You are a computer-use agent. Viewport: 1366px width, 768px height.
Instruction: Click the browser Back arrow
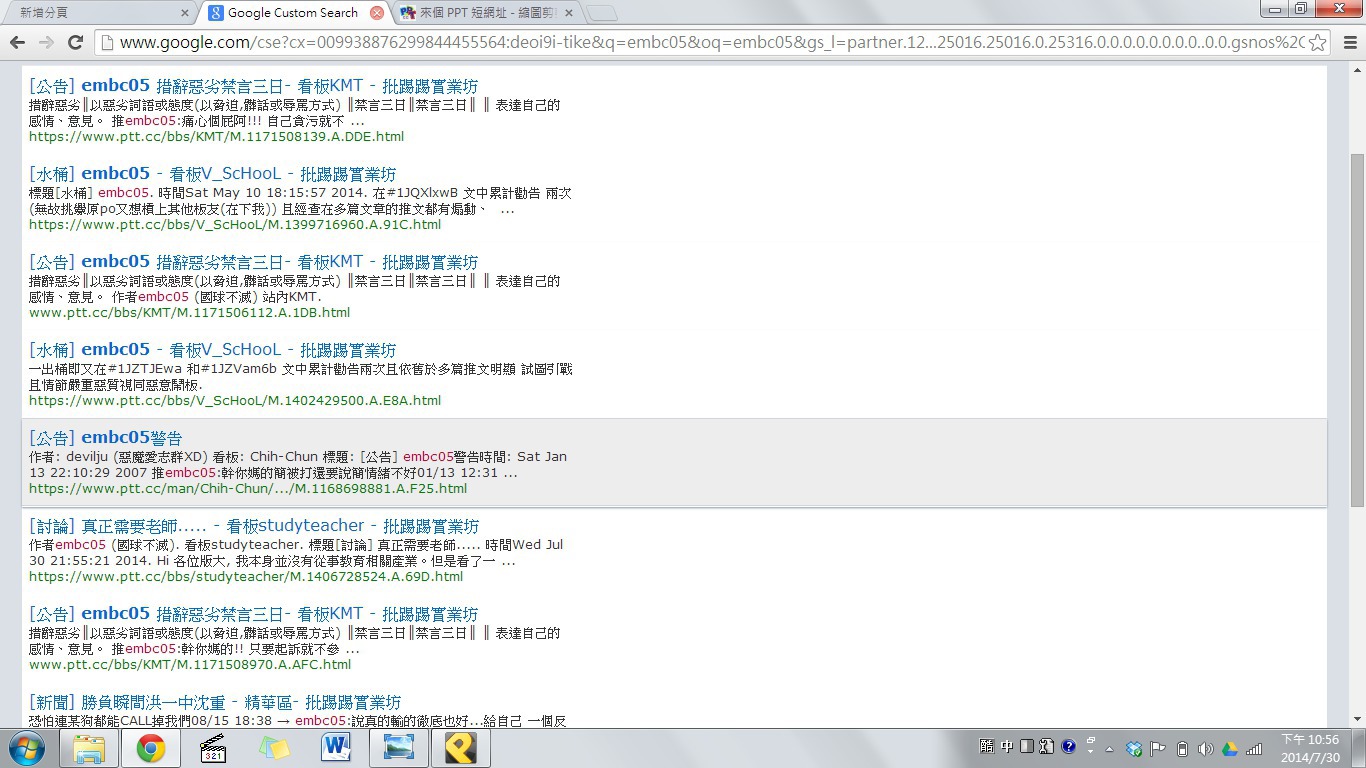pos(17,42)
